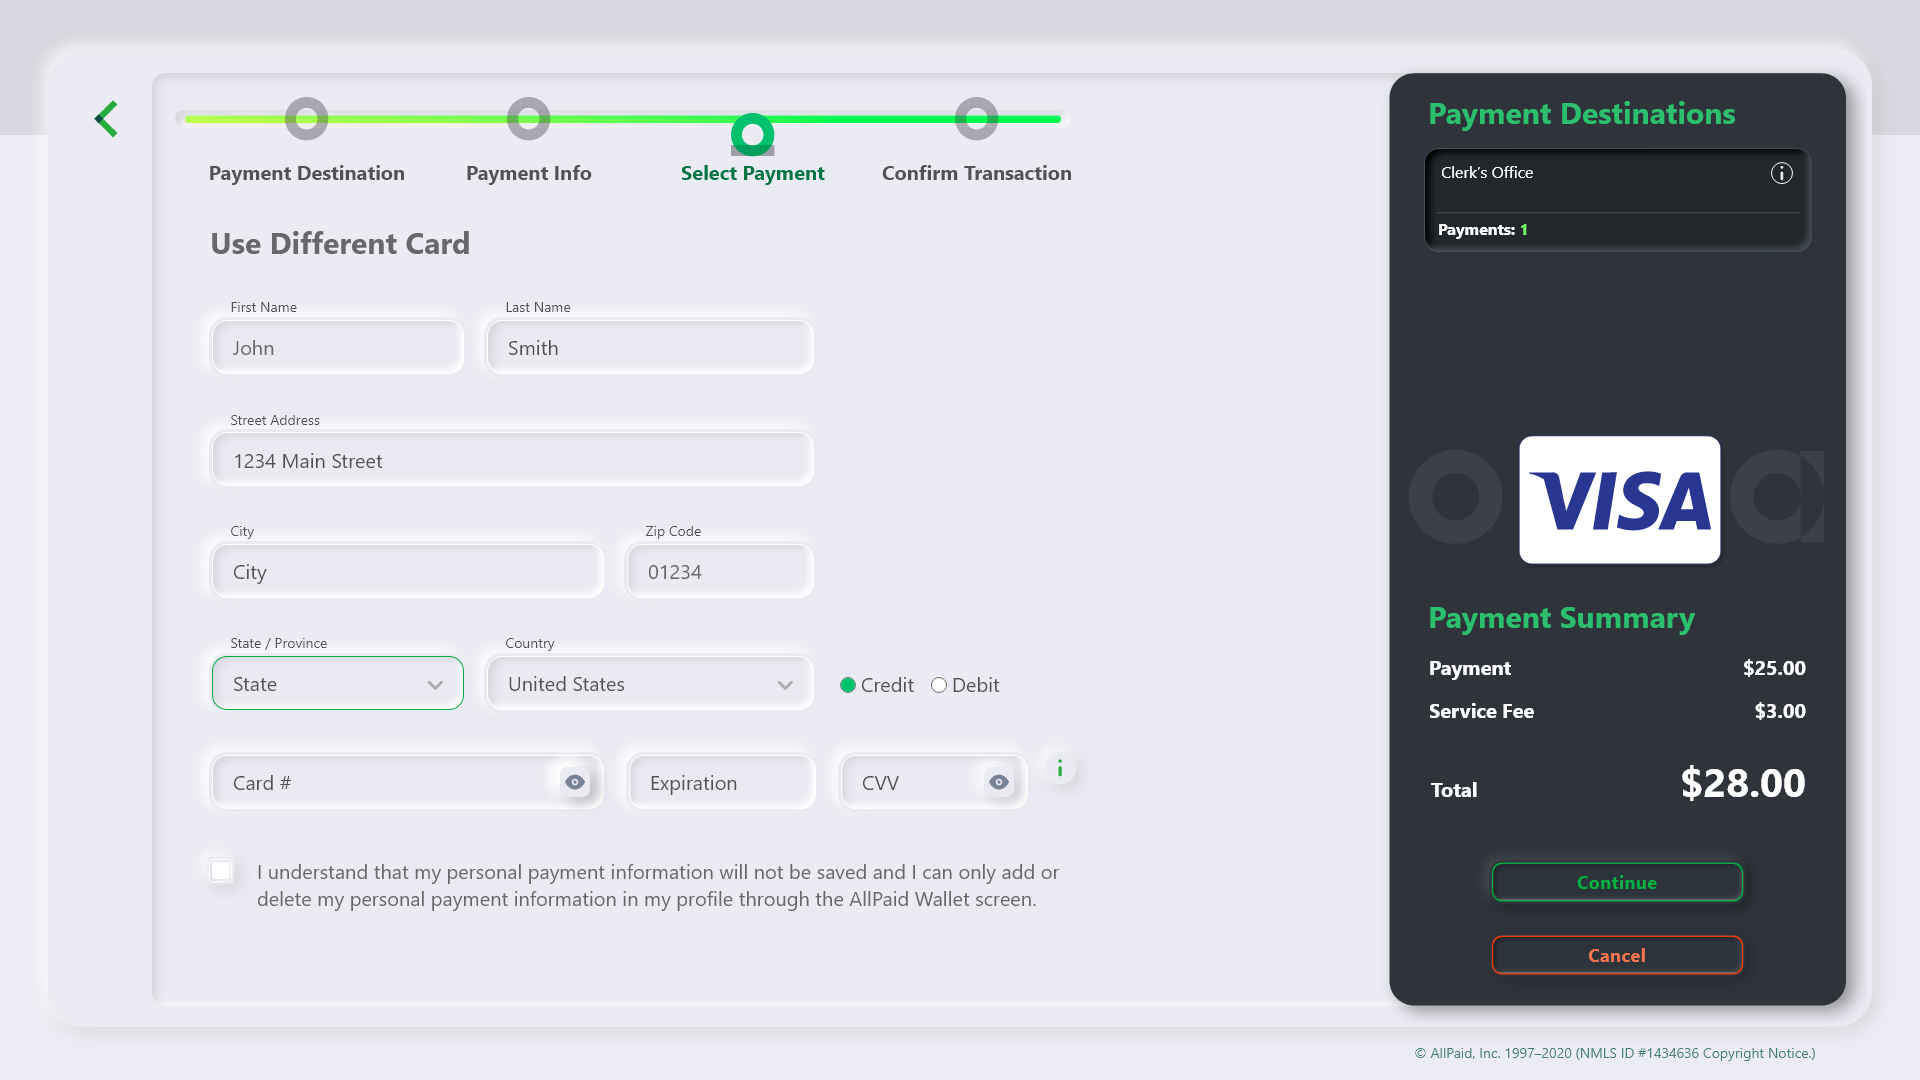This screenshot has height=1080, width=1920.
Task: Click the Clerk's Office info icon
Action: tap(1781, 173)
